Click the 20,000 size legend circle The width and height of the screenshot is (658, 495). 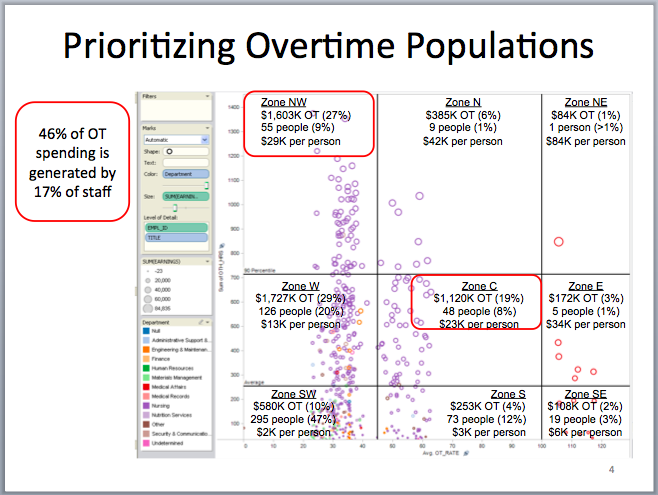148,281
